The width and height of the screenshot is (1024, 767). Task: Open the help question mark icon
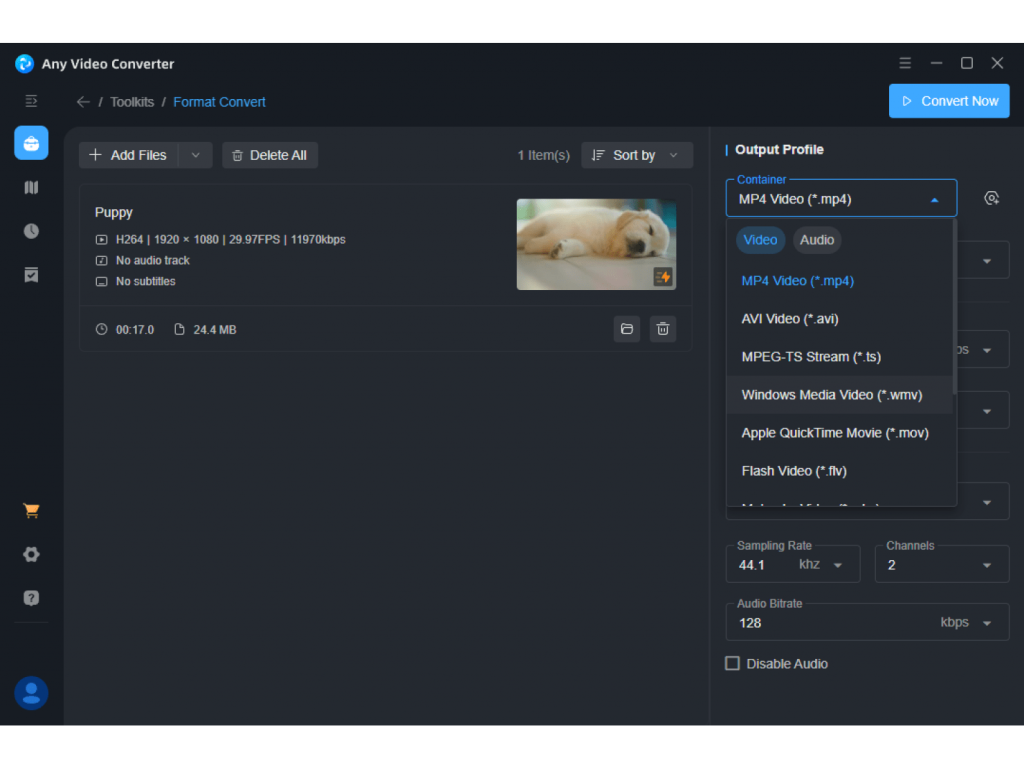point(31,598)
